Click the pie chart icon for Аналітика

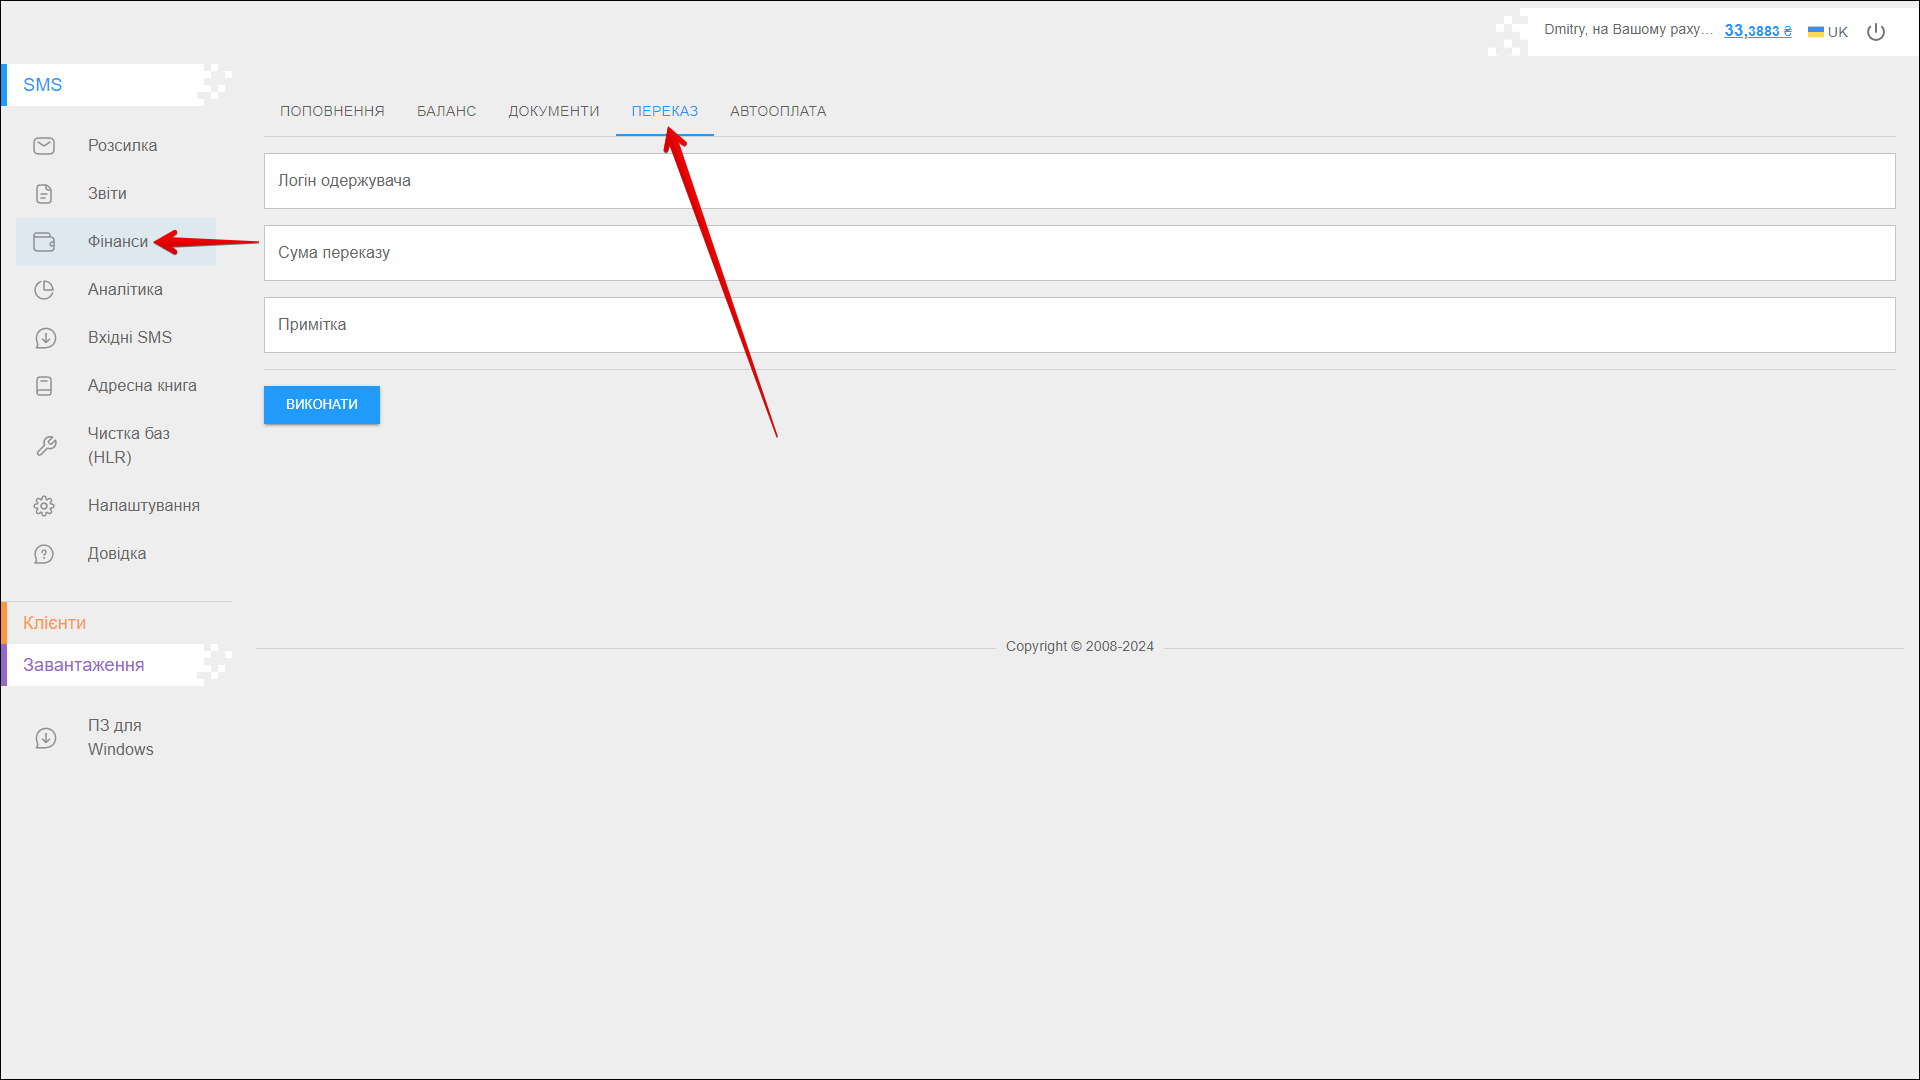coord(44,290)
